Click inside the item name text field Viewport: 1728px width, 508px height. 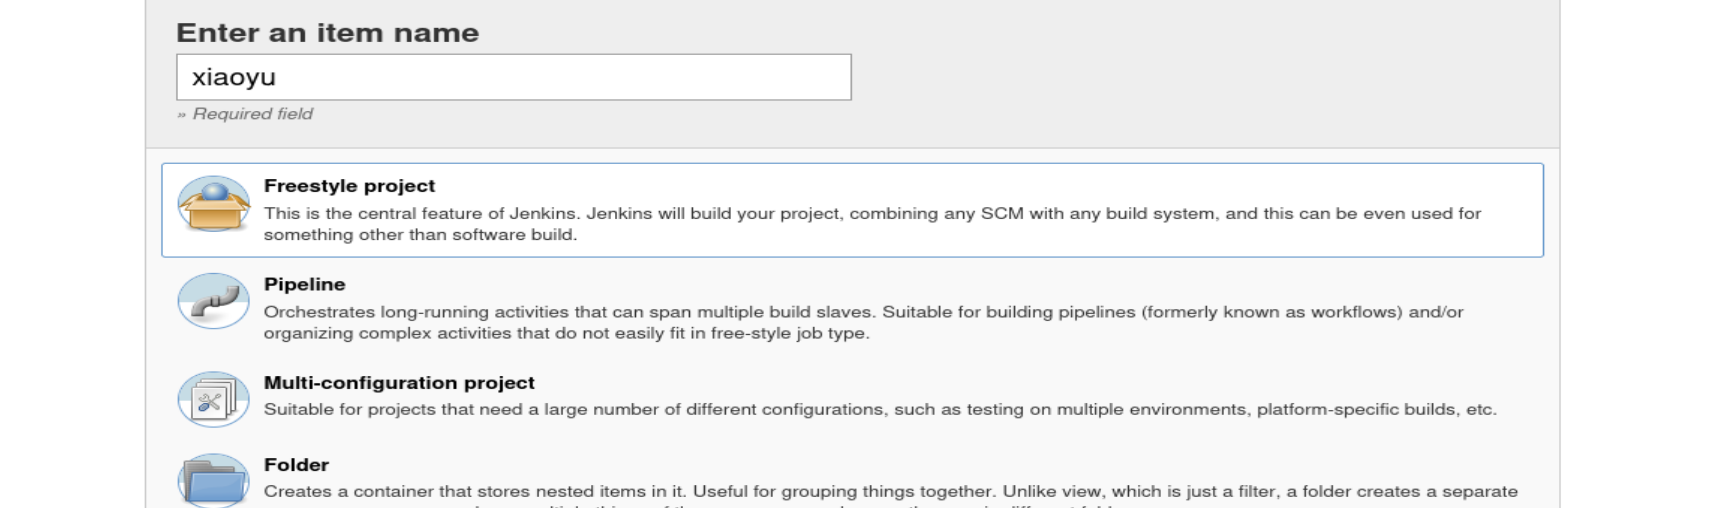tap(514, 77)
